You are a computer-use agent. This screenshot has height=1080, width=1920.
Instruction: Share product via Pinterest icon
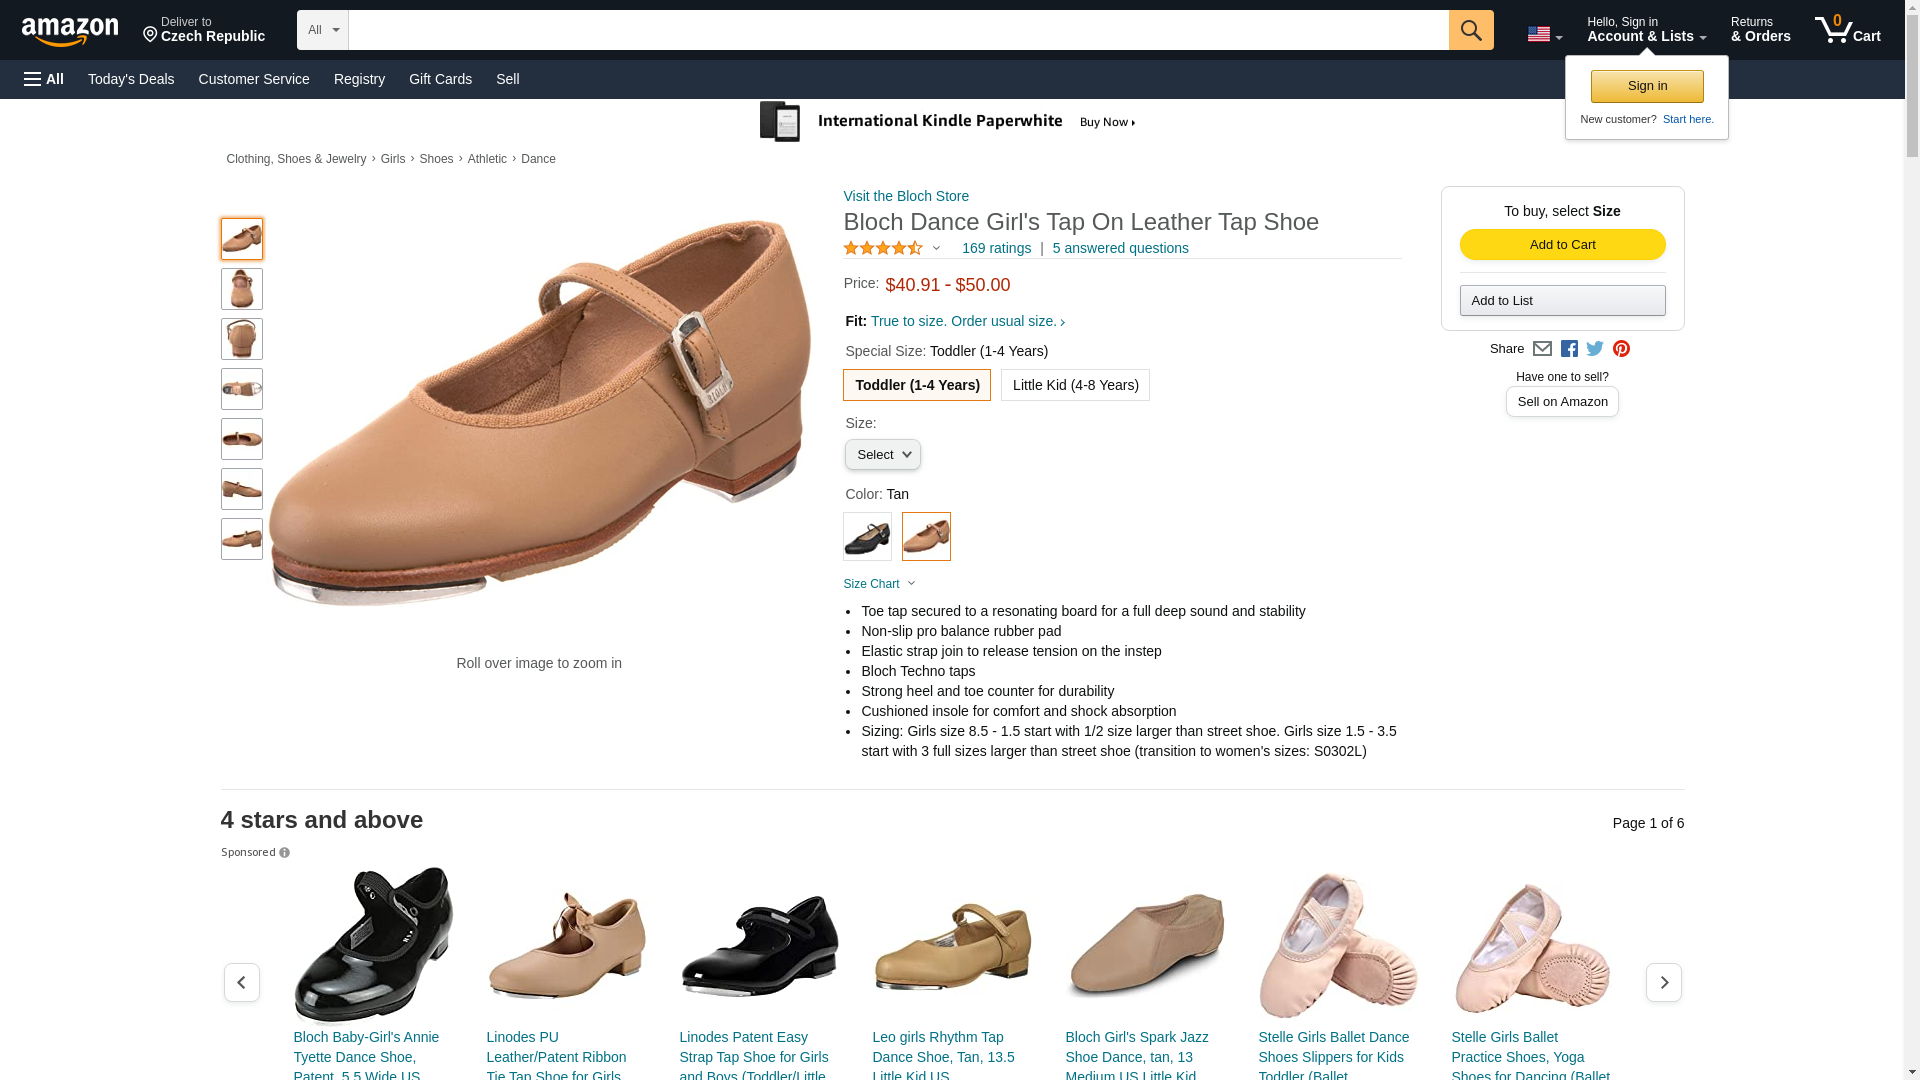point(1621,349)
